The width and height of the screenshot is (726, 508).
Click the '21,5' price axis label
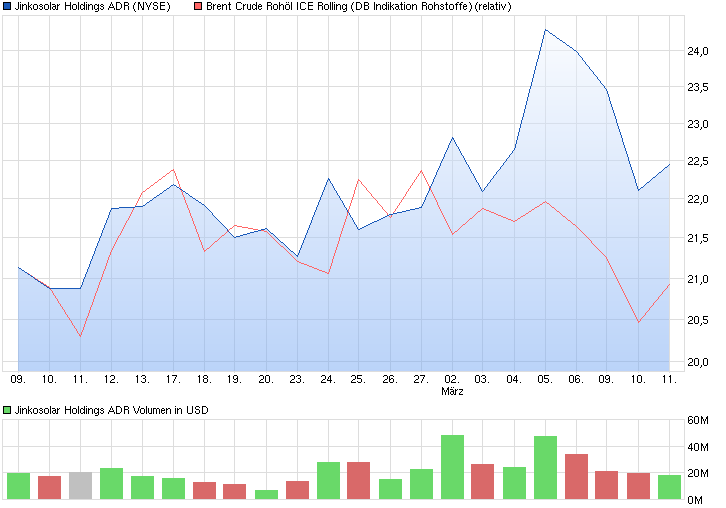click(698, 238)
